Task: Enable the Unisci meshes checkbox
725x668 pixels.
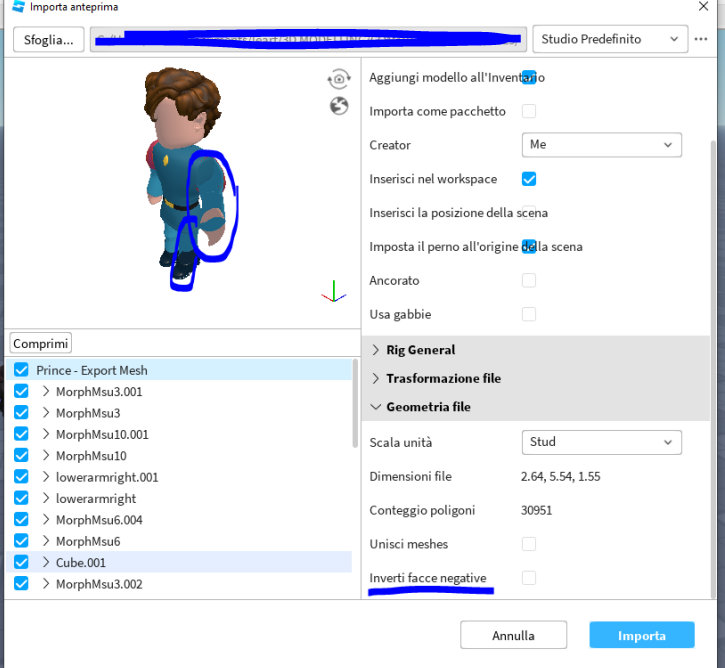Action: click(529, 544)
